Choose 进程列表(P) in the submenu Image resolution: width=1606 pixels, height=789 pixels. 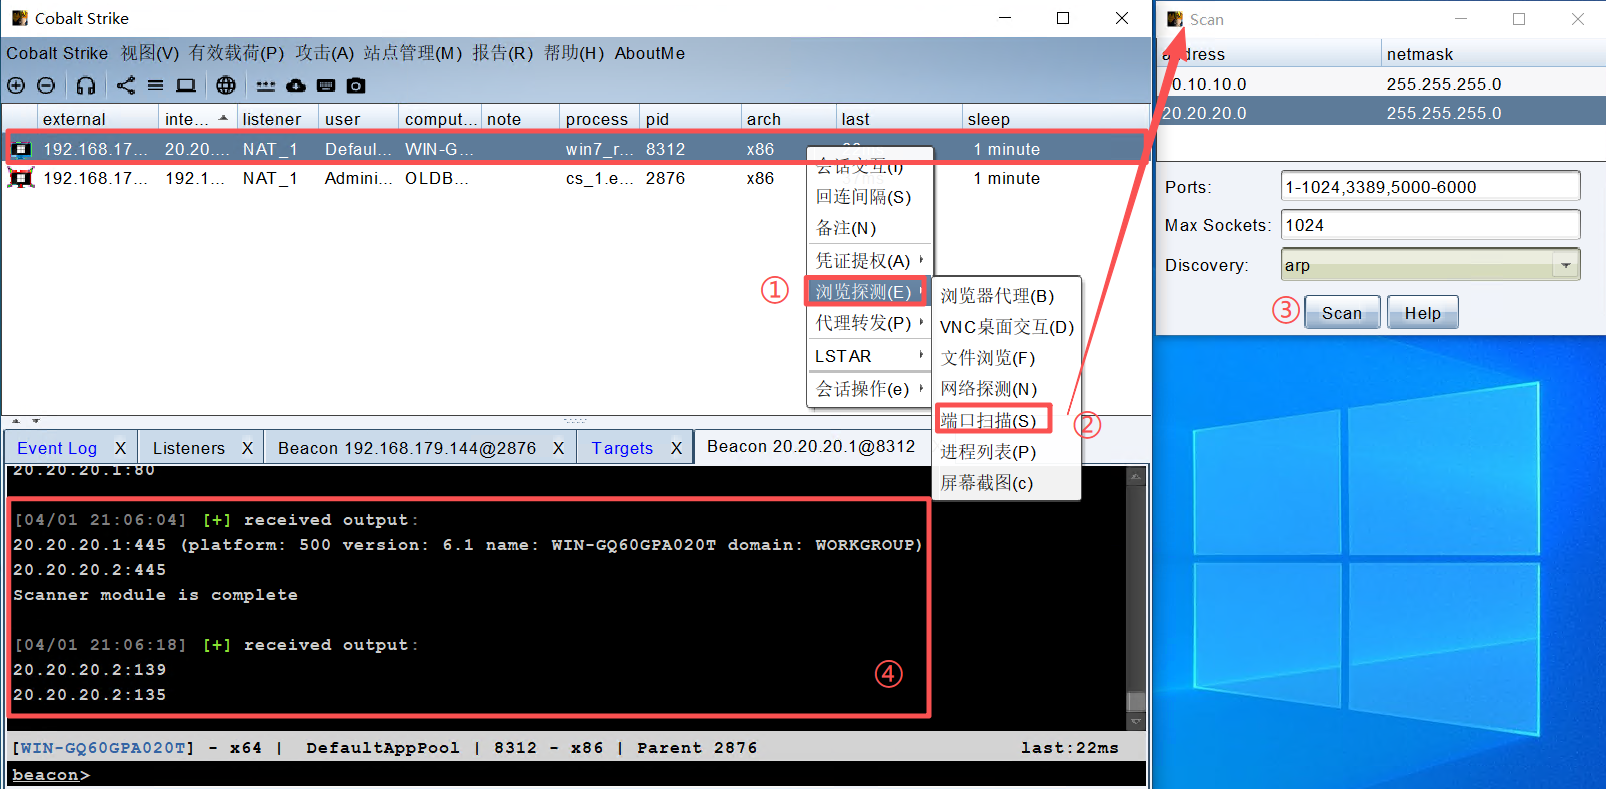tap(1006, 452)
